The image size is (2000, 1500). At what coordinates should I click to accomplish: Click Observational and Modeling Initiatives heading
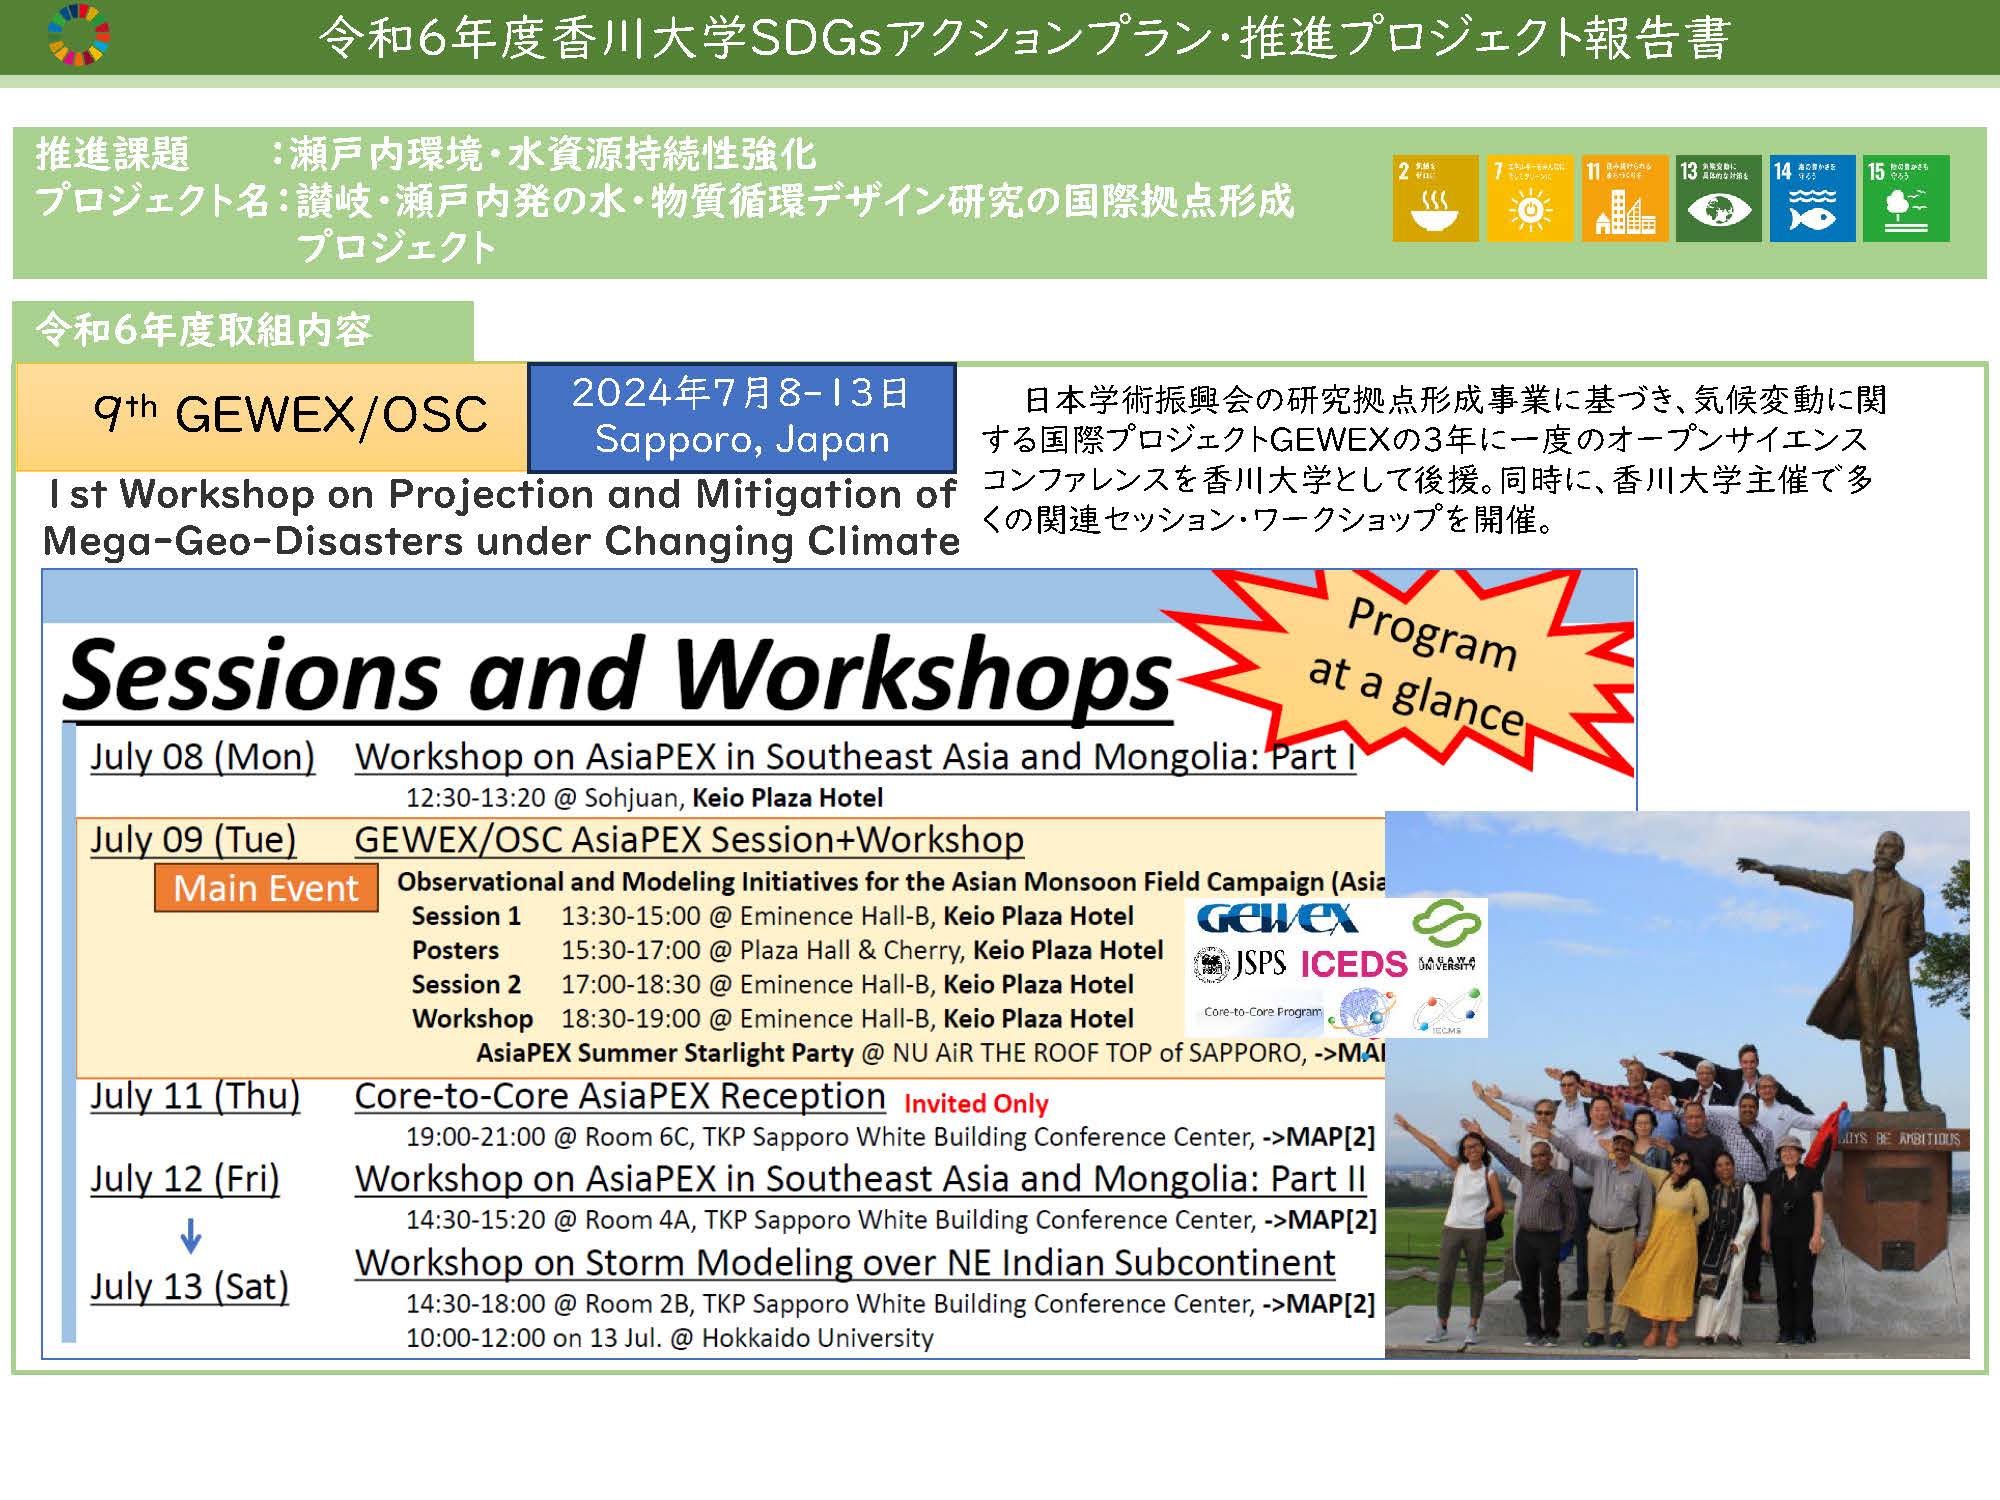click(x=891, y=883)
